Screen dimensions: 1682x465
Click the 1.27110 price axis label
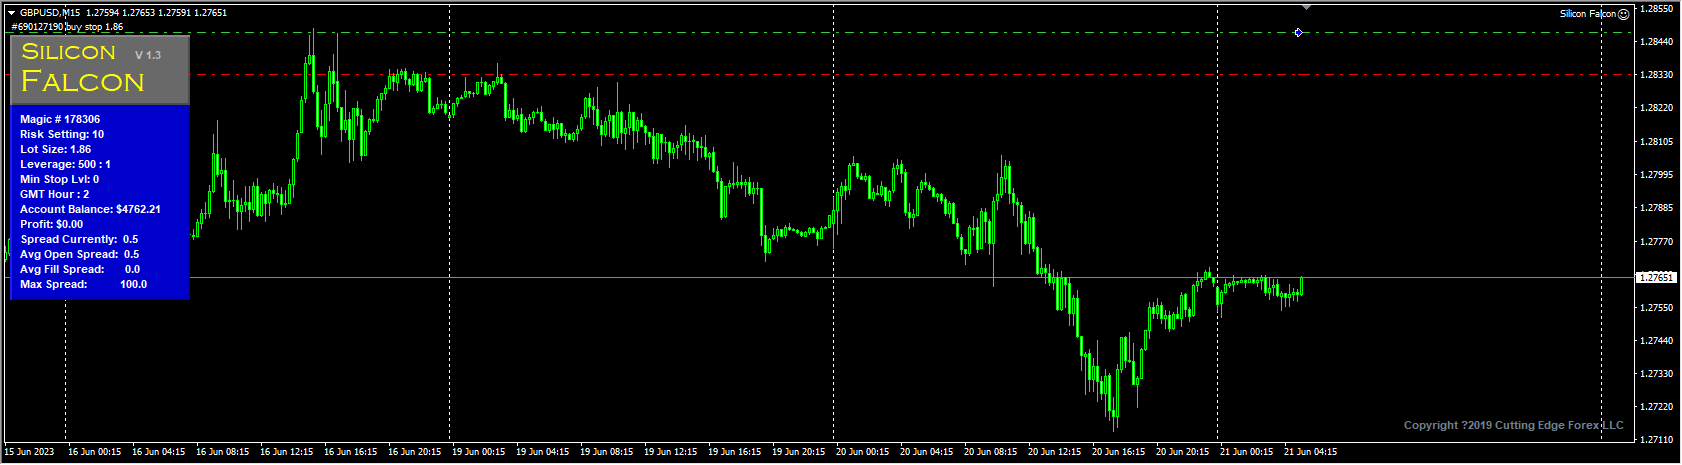[x=1656, y=440]
